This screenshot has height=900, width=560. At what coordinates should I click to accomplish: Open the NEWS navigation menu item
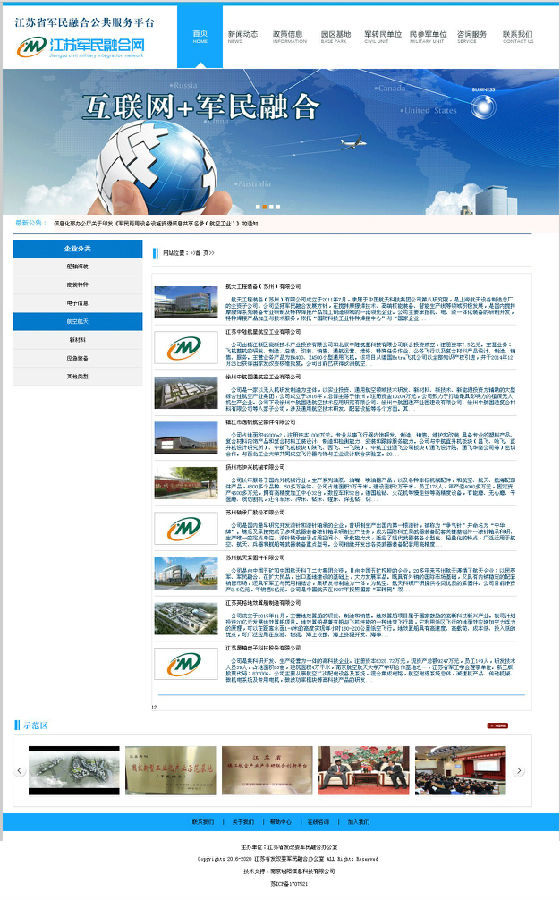click(243, 37)
